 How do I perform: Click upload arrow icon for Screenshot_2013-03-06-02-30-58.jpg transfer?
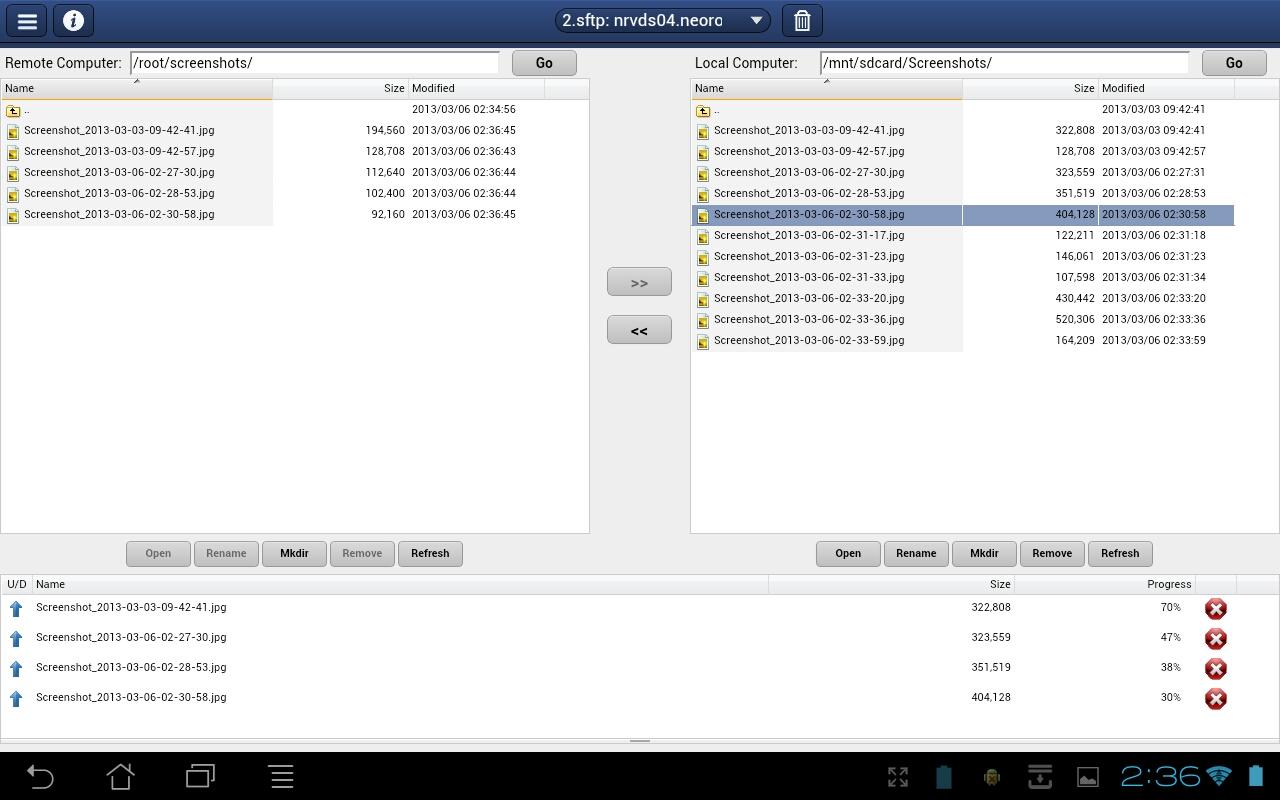(16, 698)
